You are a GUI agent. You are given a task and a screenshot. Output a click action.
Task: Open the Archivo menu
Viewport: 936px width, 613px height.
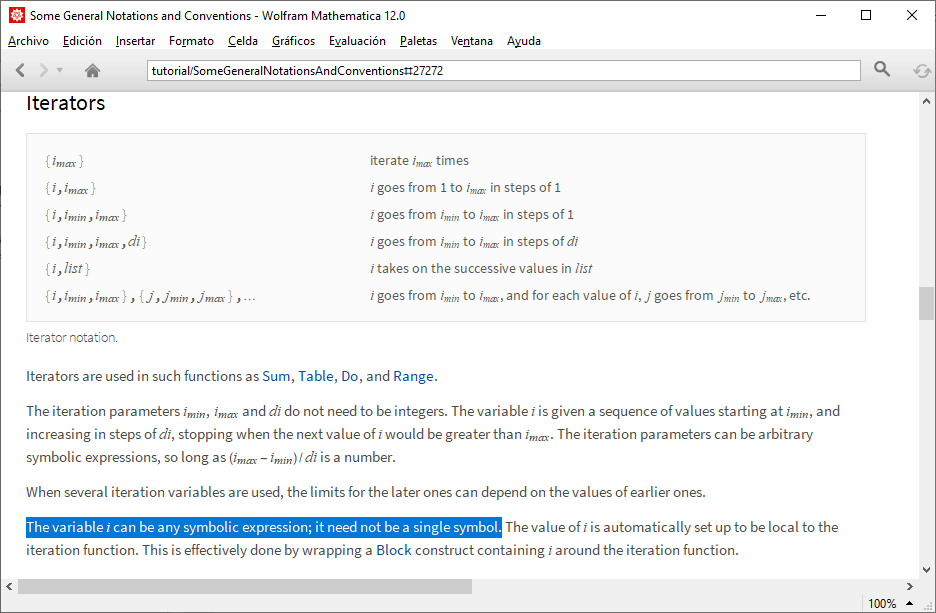point(28,41)
